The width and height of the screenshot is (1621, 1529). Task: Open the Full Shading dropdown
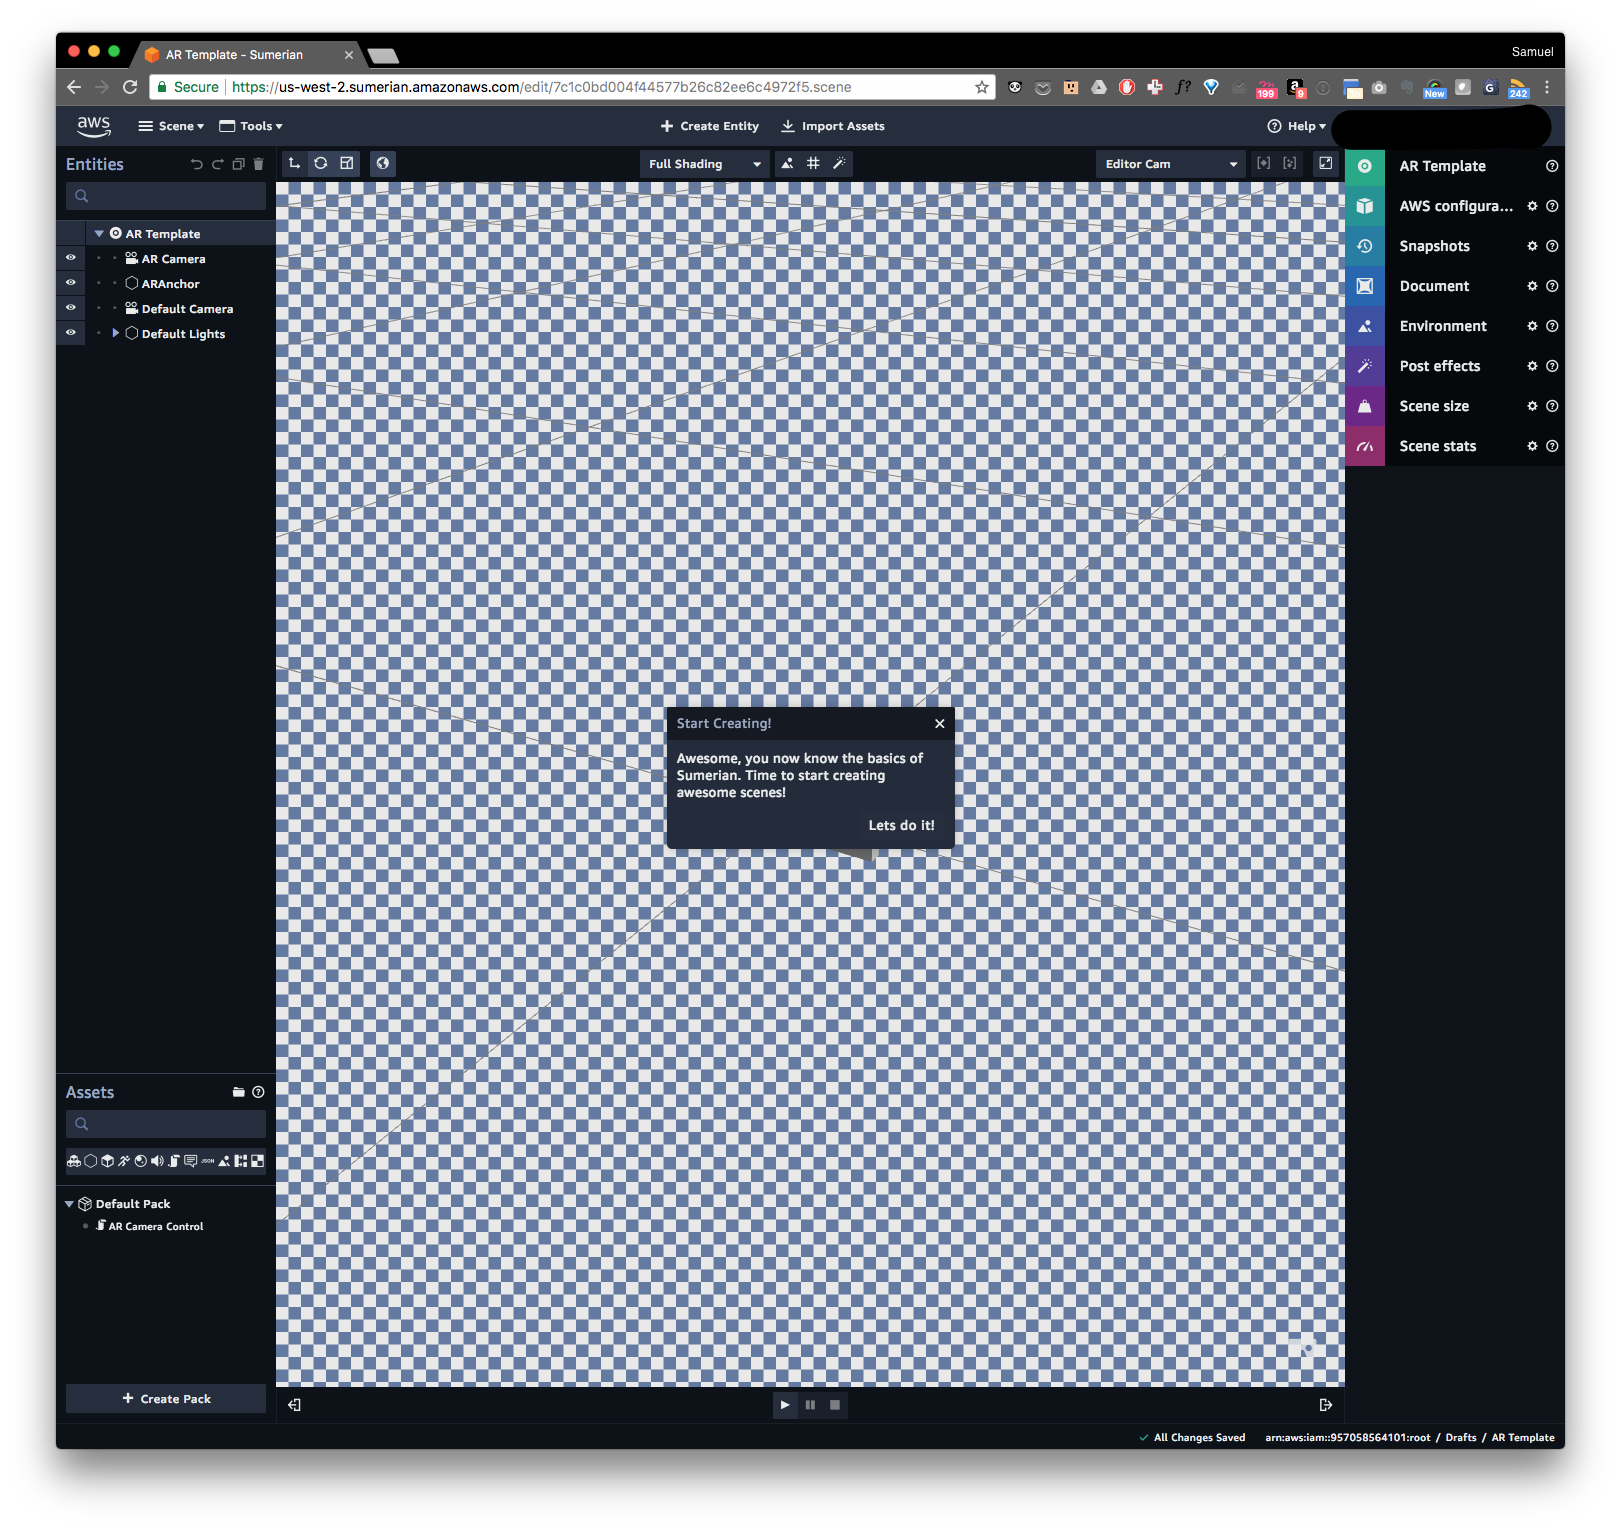[704, 164]
